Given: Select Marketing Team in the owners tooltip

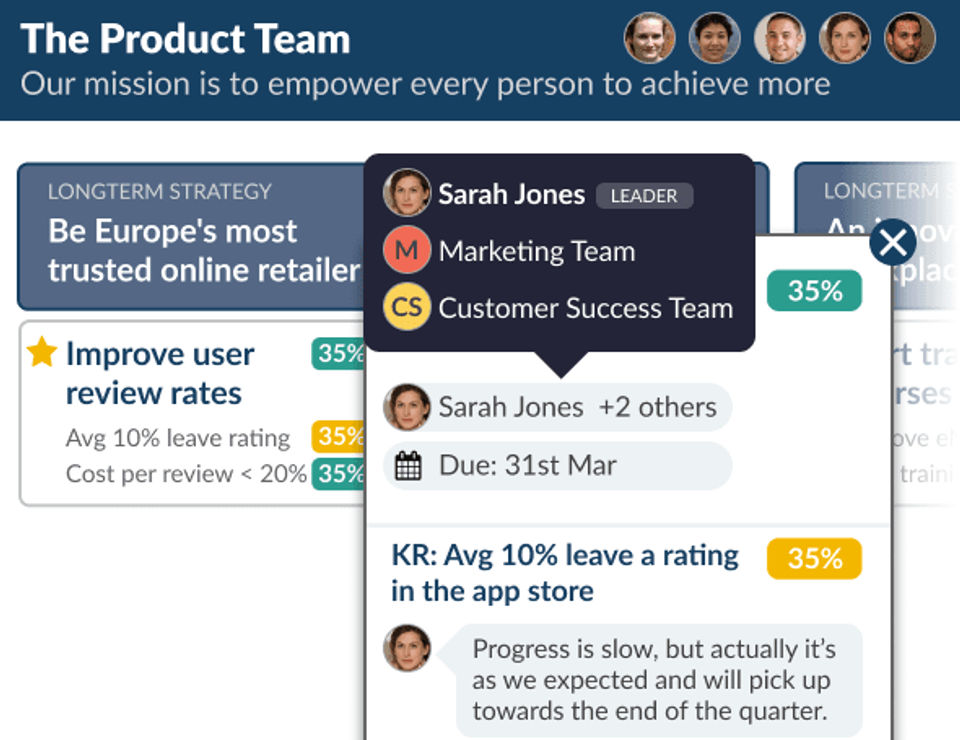Looking at the screenshot, I should pyautogui.click(x=536, y=251).
